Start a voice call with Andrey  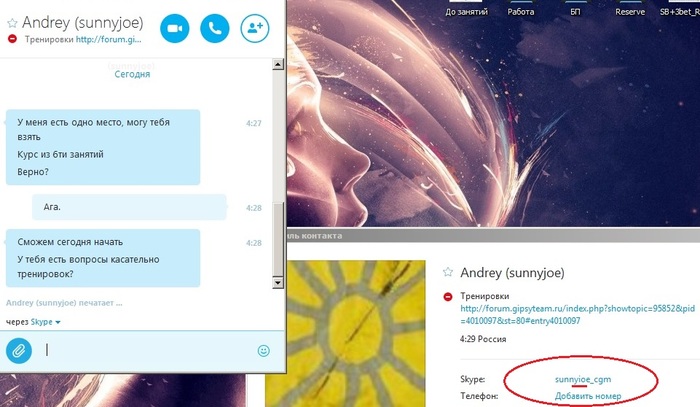pyautogui.click(x=215, y=29)
